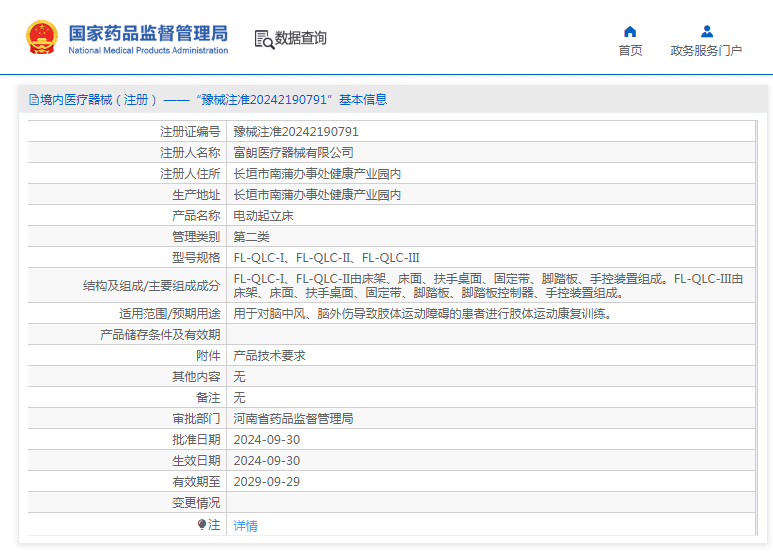Click the home house icon

[630, 32]
